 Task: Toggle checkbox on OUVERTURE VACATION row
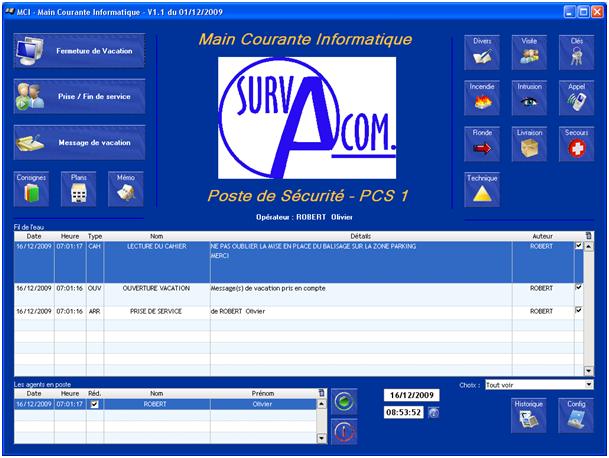579,287
